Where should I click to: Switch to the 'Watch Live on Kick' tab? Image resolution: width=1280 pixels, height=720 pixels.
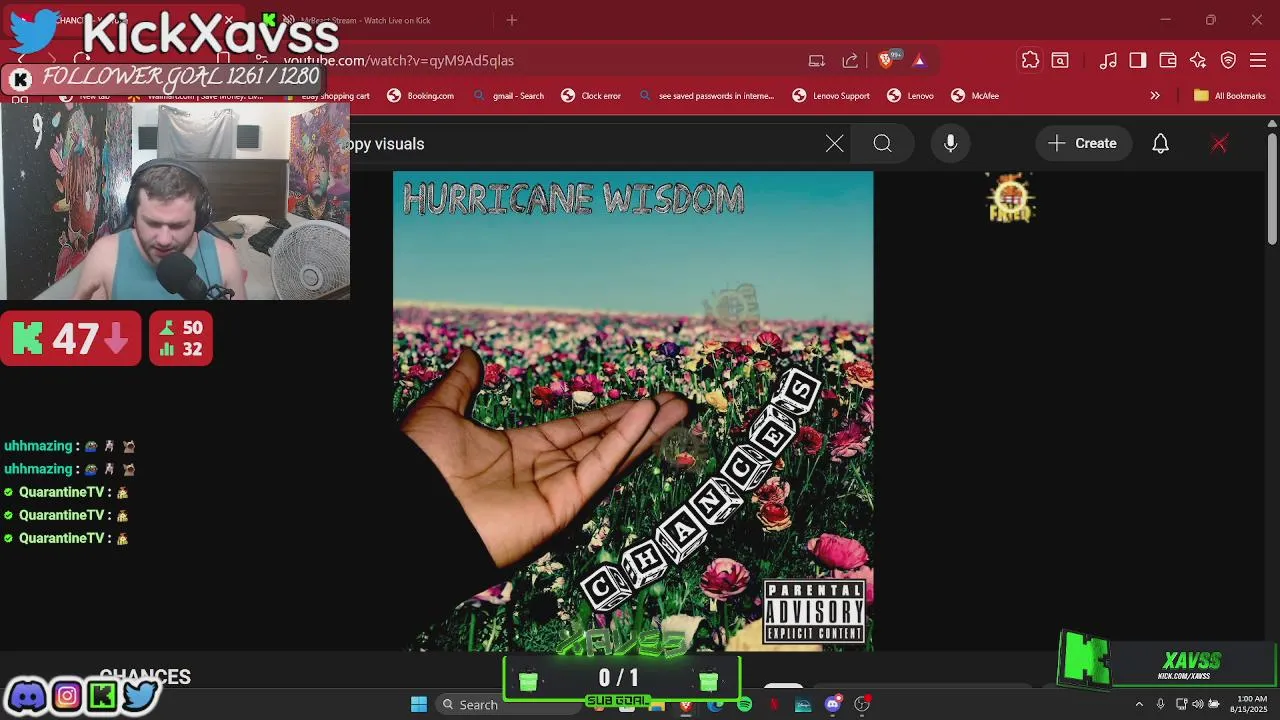365,20
